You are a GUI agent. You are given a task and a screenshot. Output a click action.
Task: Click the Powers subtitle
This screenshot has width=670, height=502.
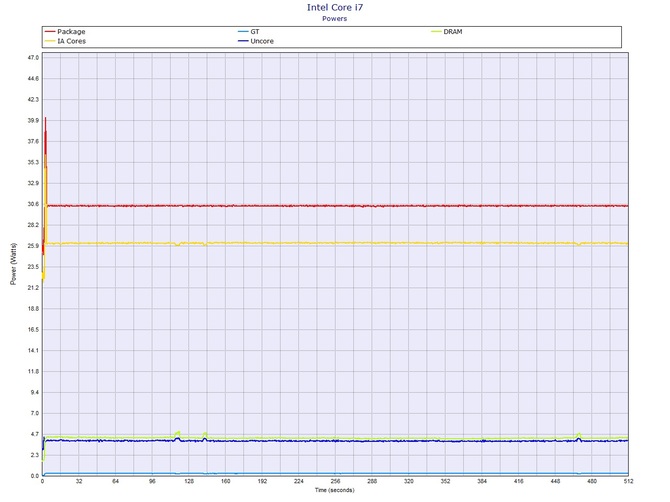click(x=335, y=18)
